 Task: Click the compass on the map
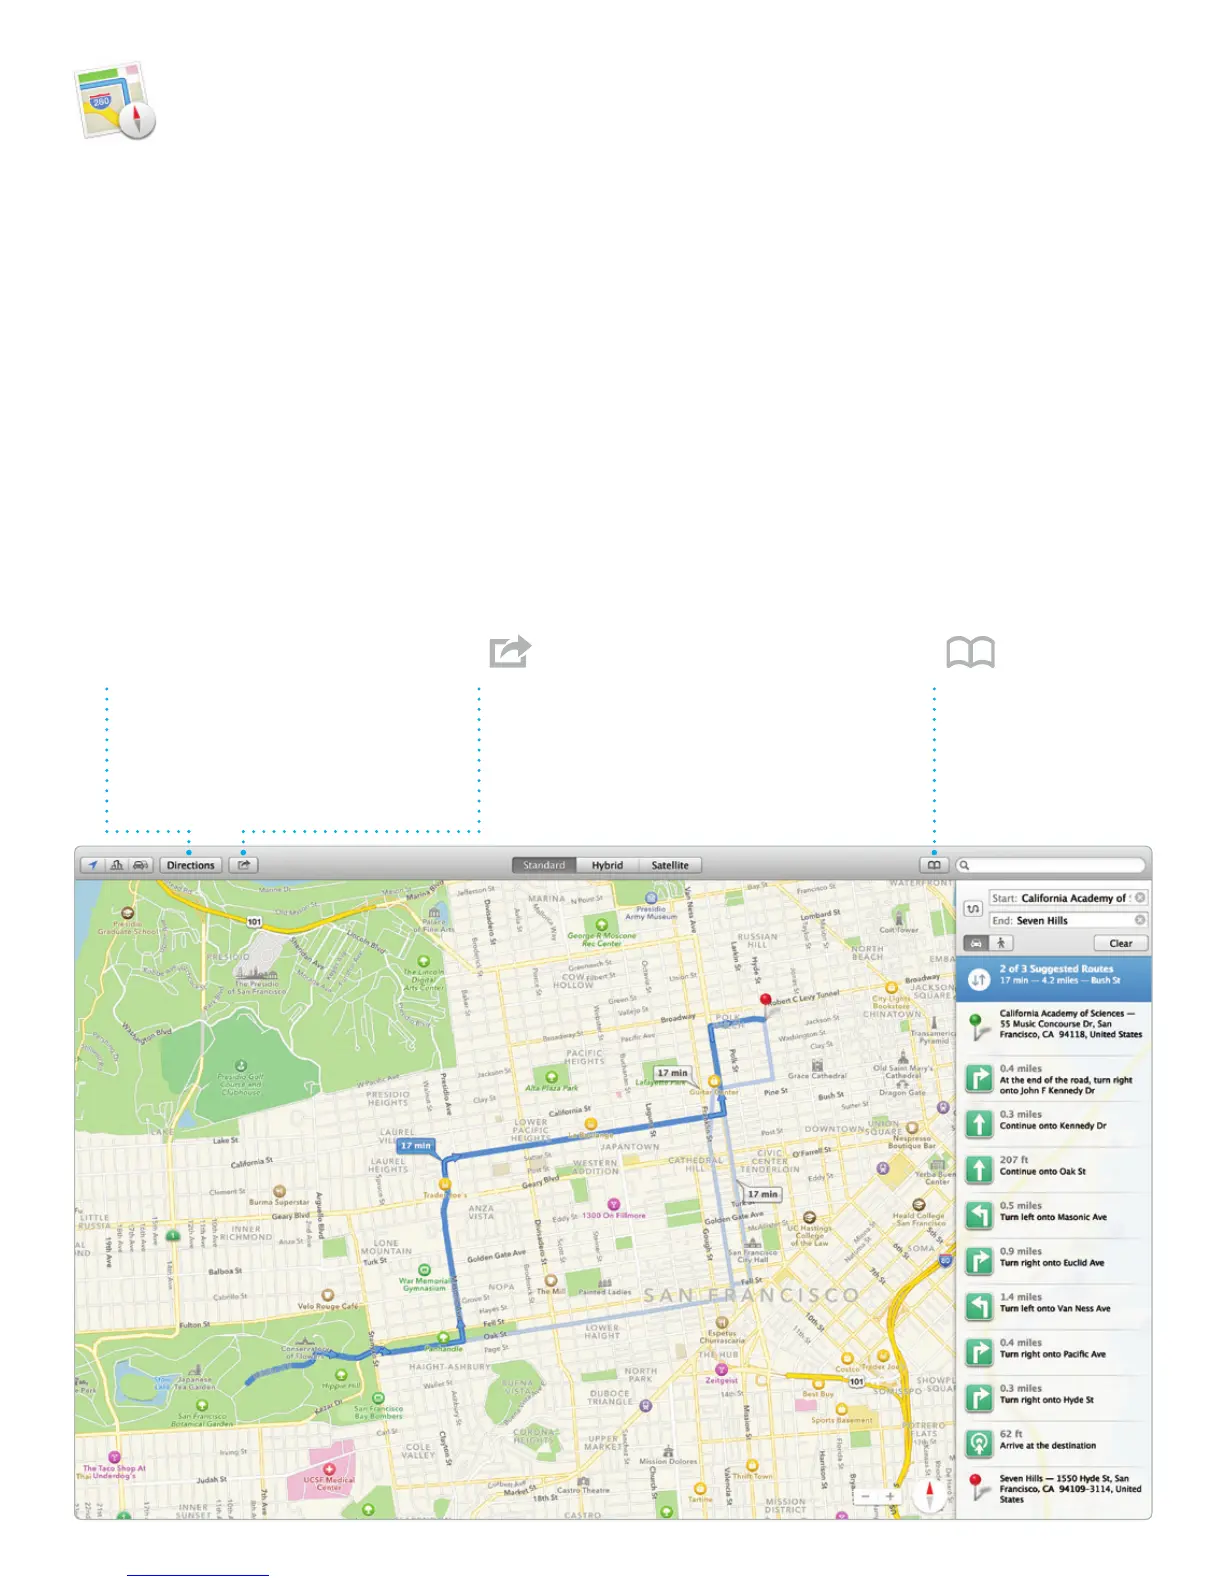click(930, 1495)
